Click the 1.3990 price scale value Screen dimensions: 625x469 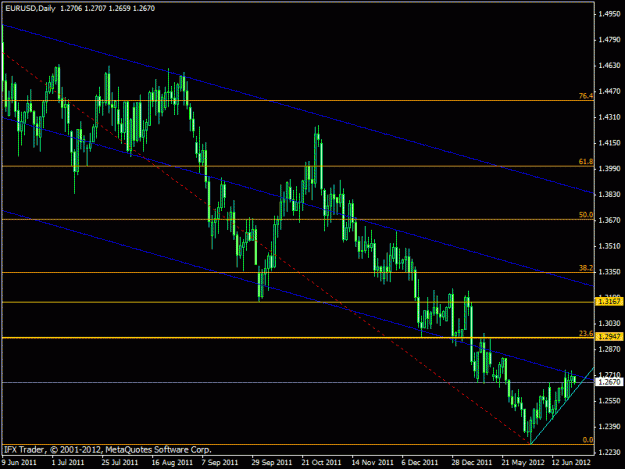609,169
